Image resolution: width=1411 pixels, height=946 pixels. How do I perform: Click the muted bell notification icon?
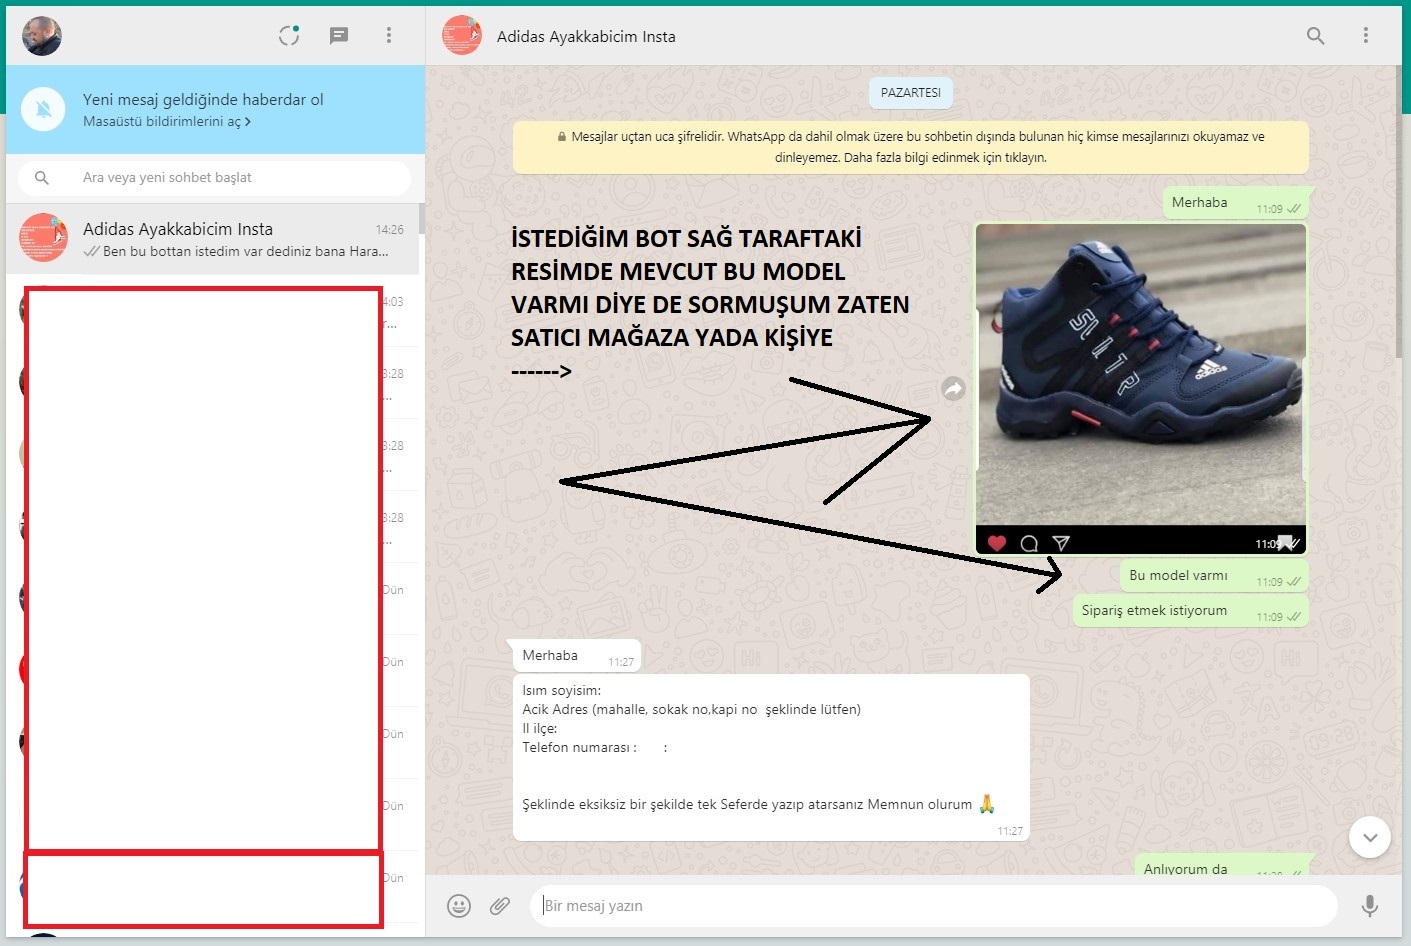click(44, 109)
